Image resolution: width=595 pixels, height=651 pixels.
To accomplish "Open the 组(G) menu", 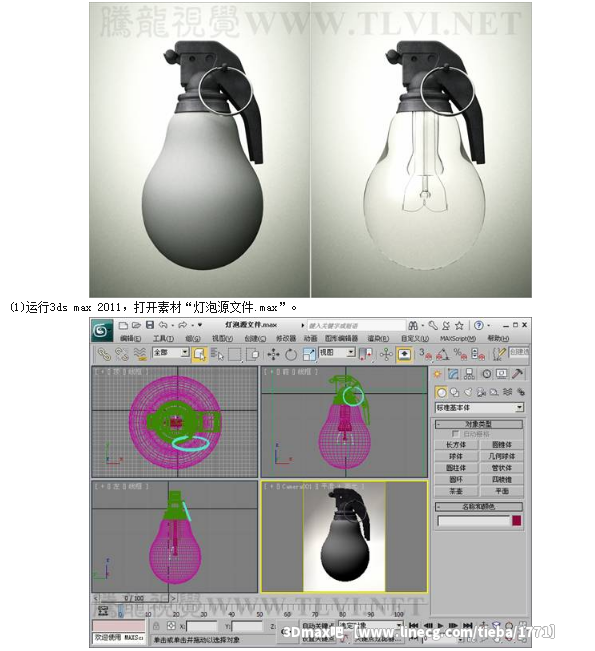I will (193, 338).
